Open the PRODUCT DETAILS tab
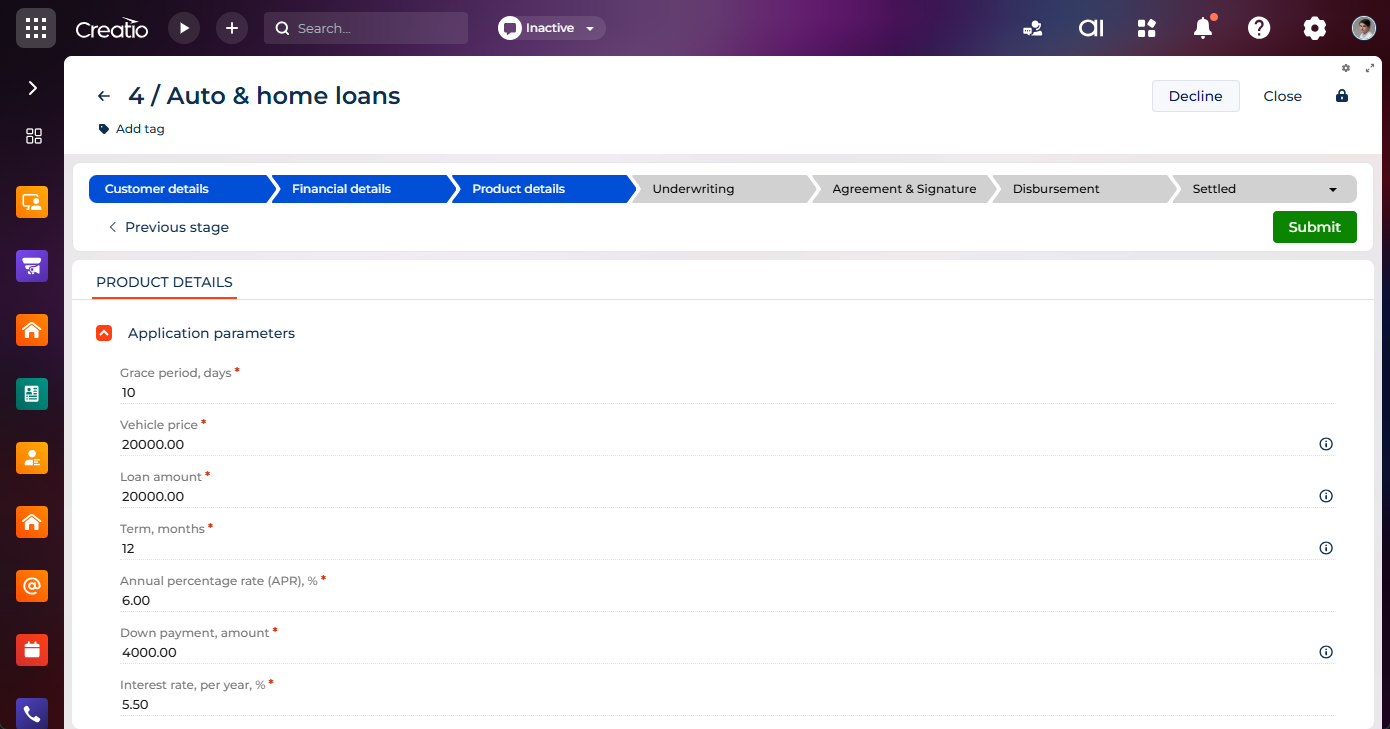1390x729 pixels. point(164,282)
